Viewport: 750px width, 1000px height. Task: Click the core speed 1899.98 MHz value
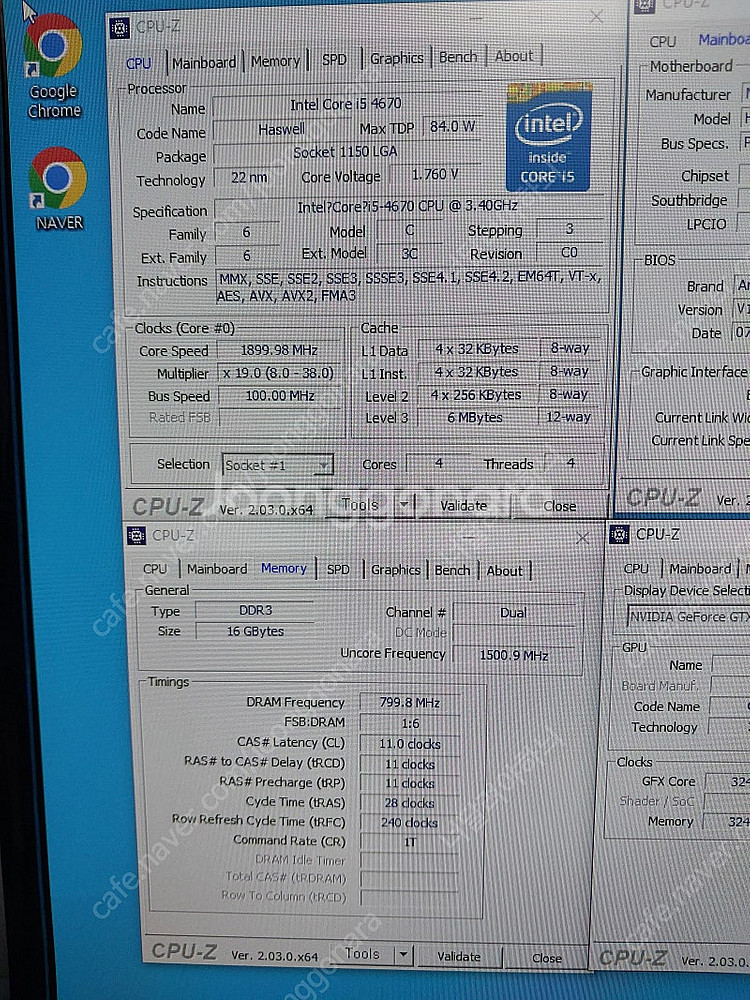[x=279, y=350]
